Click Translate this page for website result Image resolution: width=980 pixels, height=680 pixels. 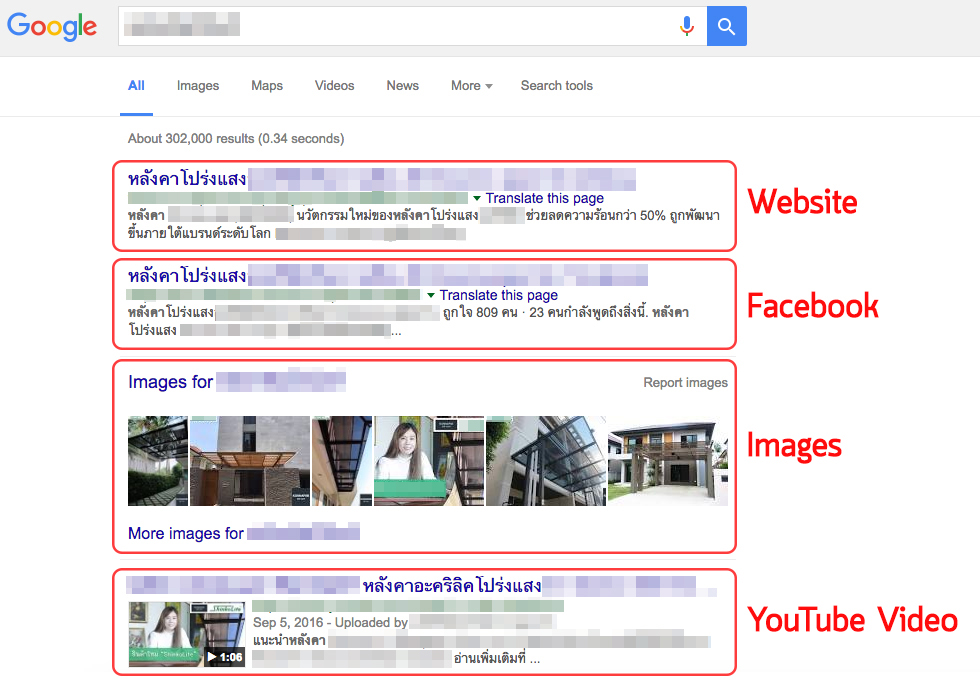click(x=544, y=198)
